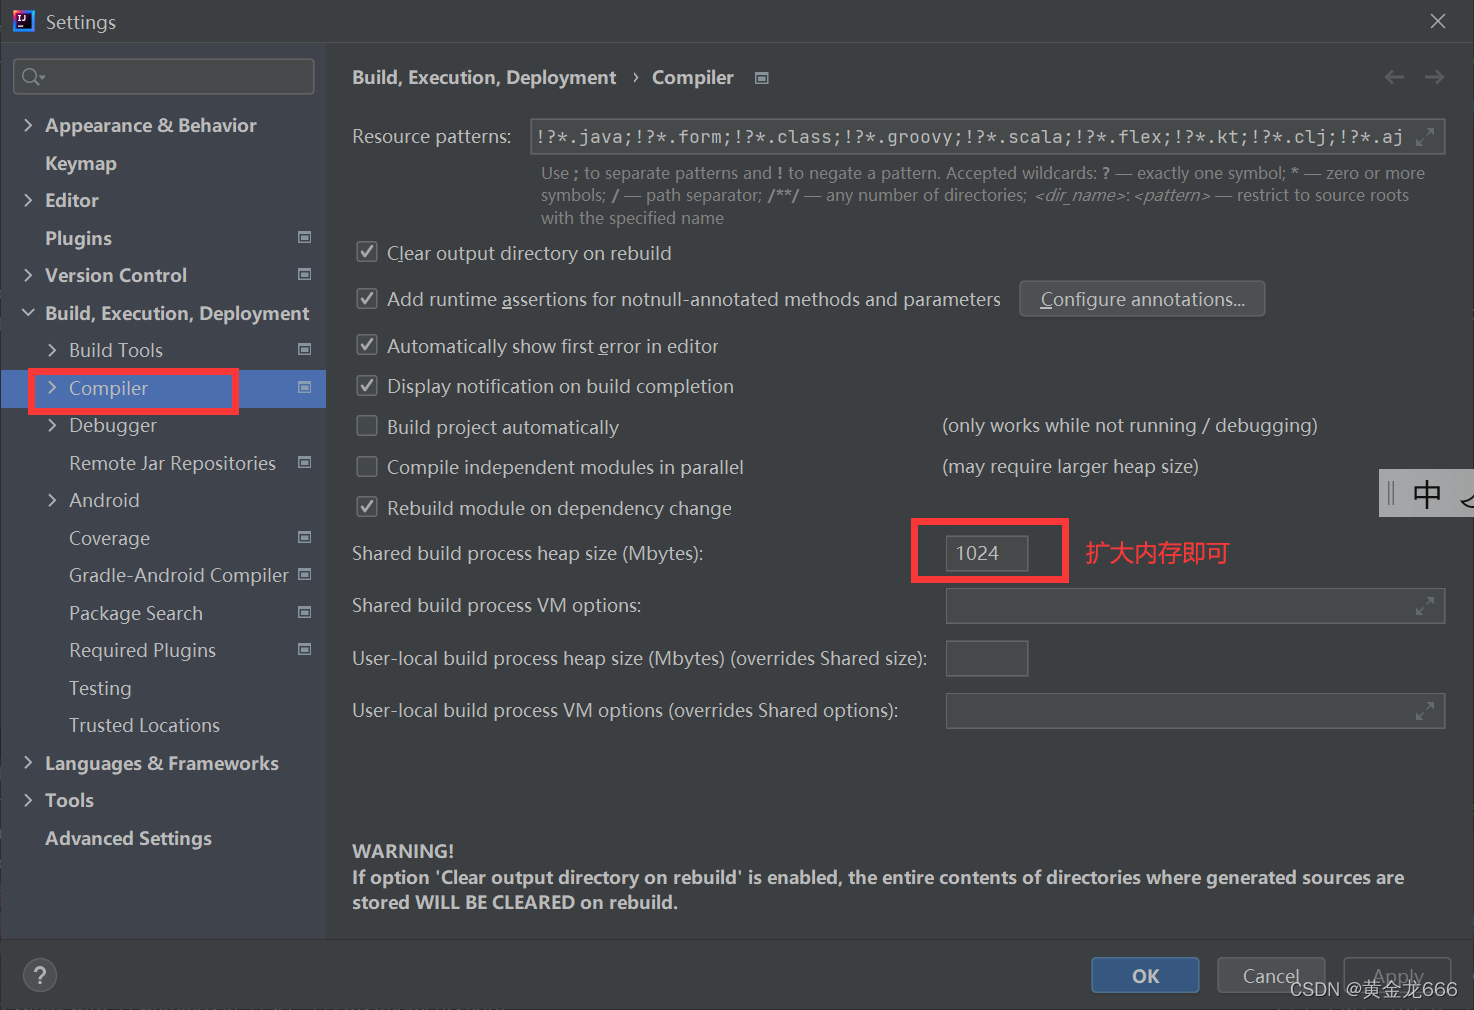This screenshot has height=1010, width=1474.
Task: Click the project icon next to Coverage
Action: point(305,537)
